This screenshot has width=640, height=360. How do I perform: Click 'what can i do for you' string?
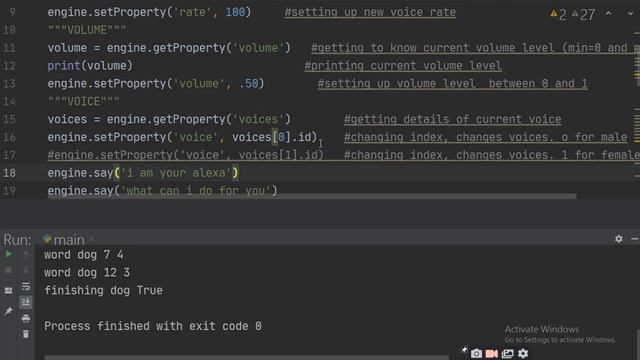tap(196, 191)
